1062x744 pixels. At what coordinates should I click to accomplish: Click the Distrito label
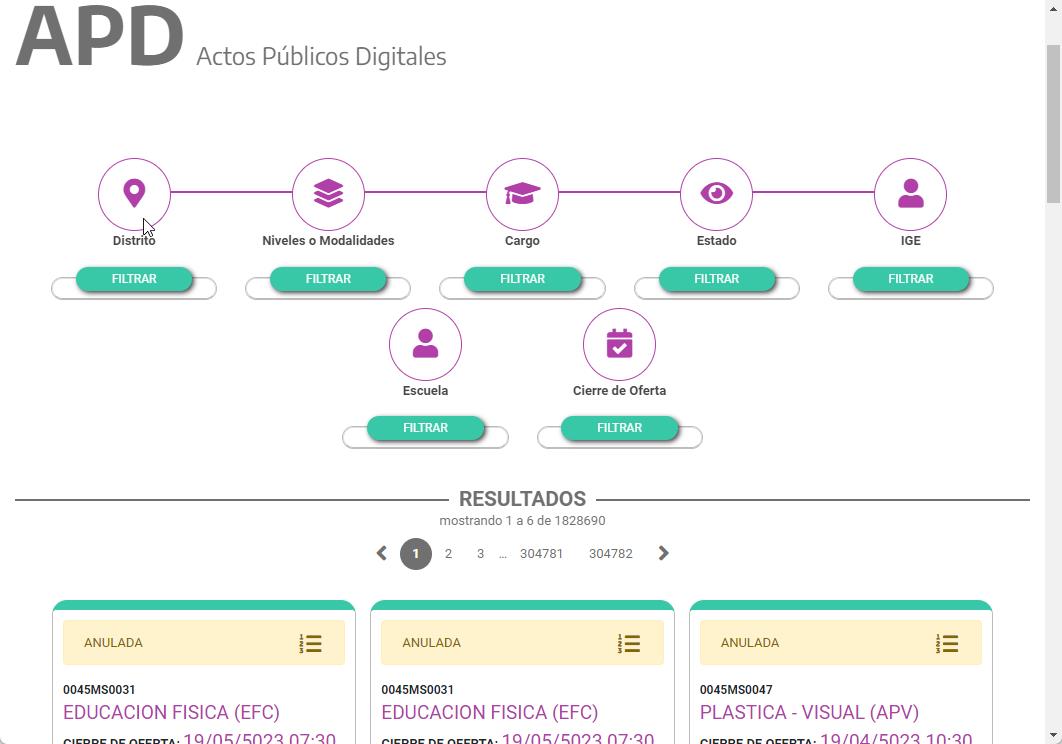134,241
